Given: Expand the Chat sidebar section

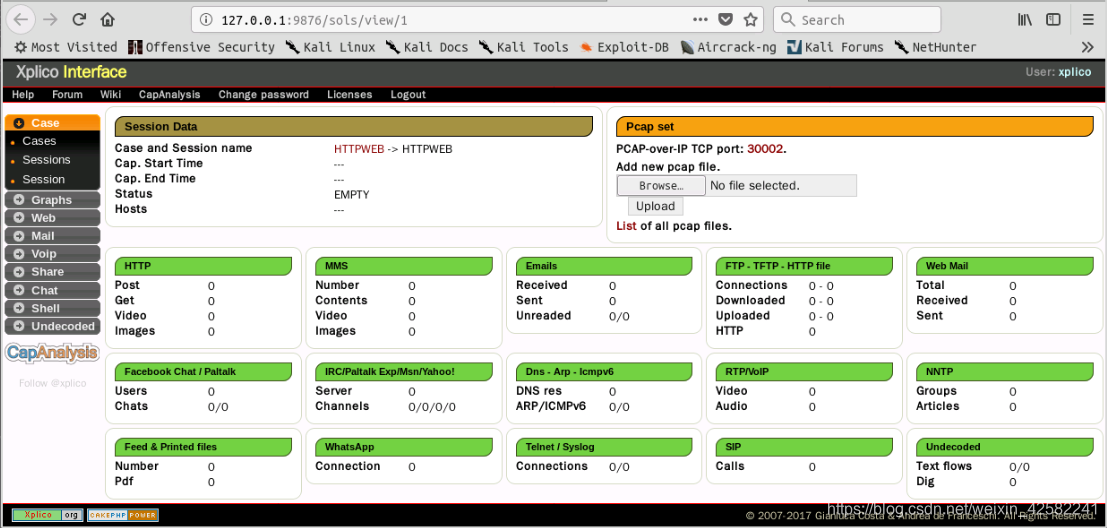Looking at the screenshot, I should [x=52, y=290].
